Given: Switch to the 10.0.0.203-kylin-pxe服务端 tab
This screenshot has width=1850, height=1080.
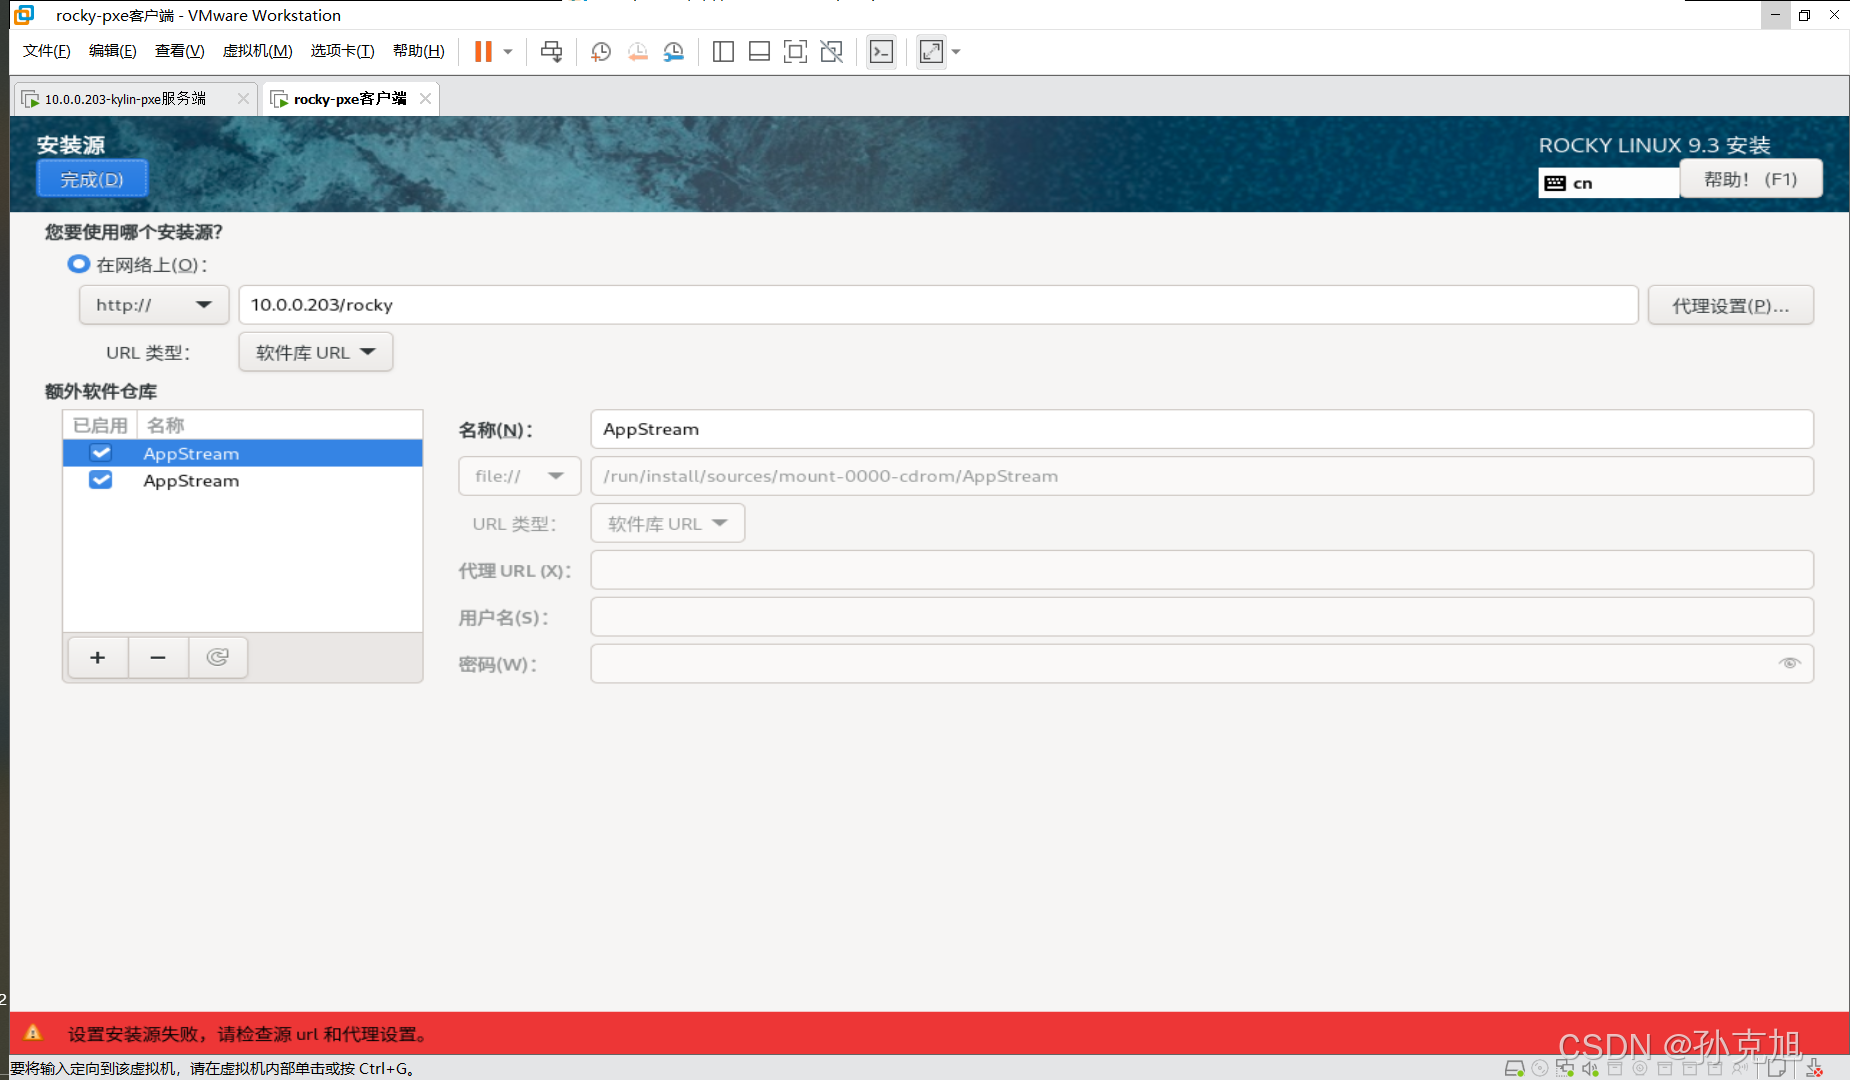Looking at the screenshot, I should 125,99.
